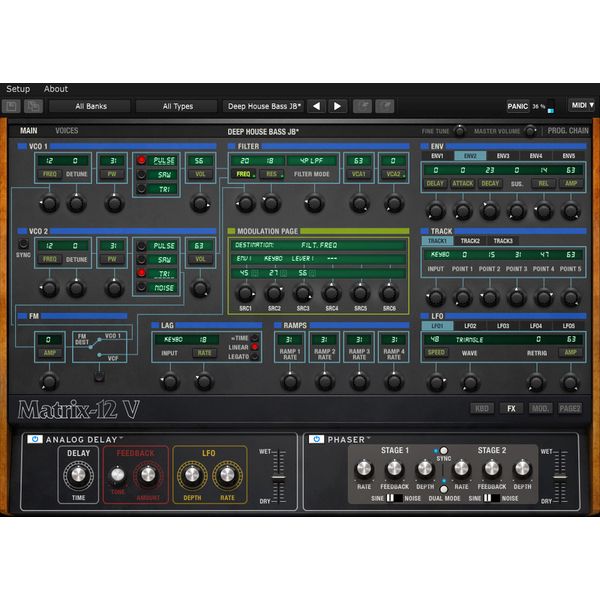Click the VCO 1 VOL knob
Screen dimensions: 600x600
coord(200,203)
